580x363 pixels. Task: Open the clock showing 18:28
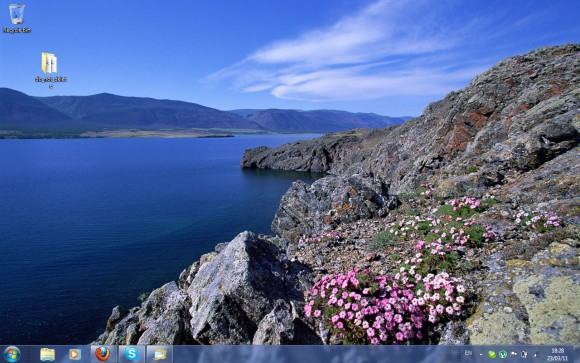(x=557, y=354)
